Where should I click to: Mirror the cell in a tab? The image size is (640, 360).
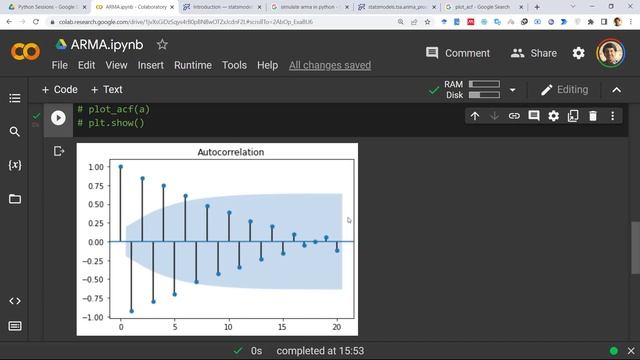(x=573, y=116)
